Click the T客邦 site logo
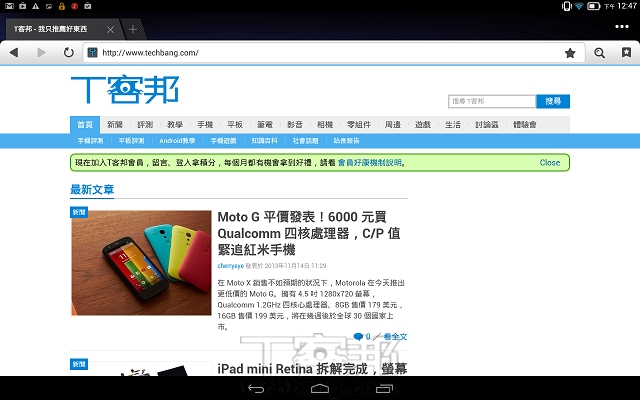 (125, 89)
